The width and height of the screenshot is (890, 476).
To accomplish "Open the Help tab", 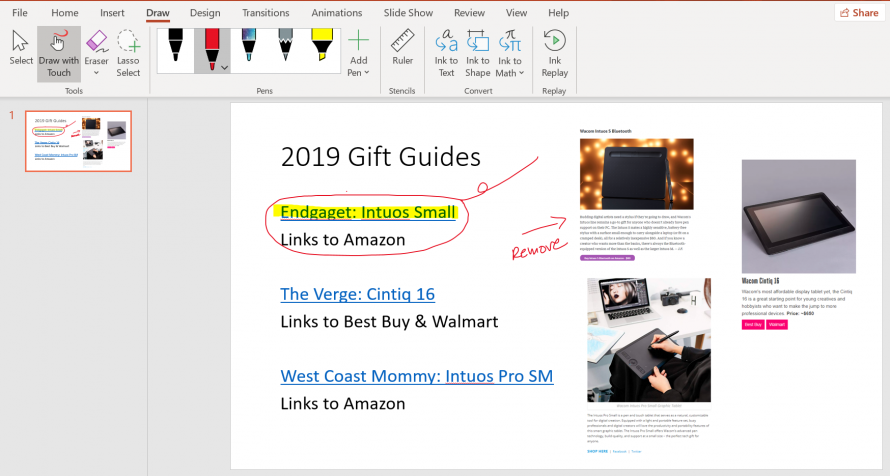I will [559, 12].
